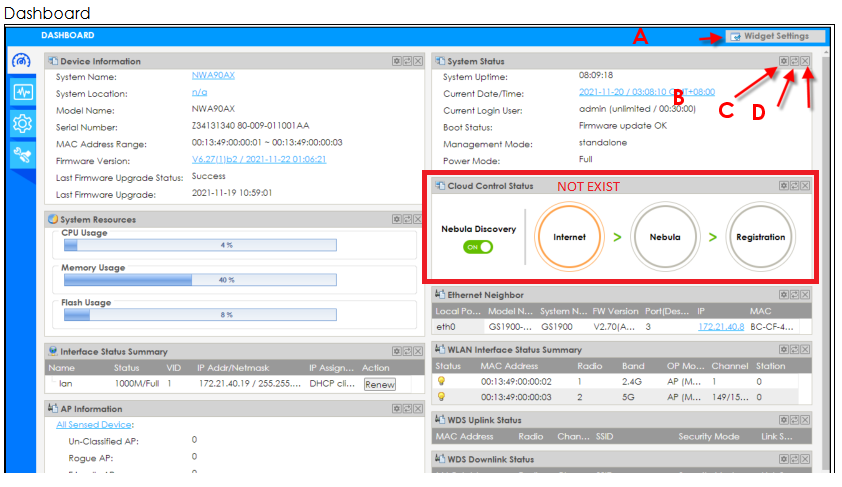Image resolution: width=842 pixels, height=487 pixels.
Task: Click the Internet status circle
Action: point(569,237)
